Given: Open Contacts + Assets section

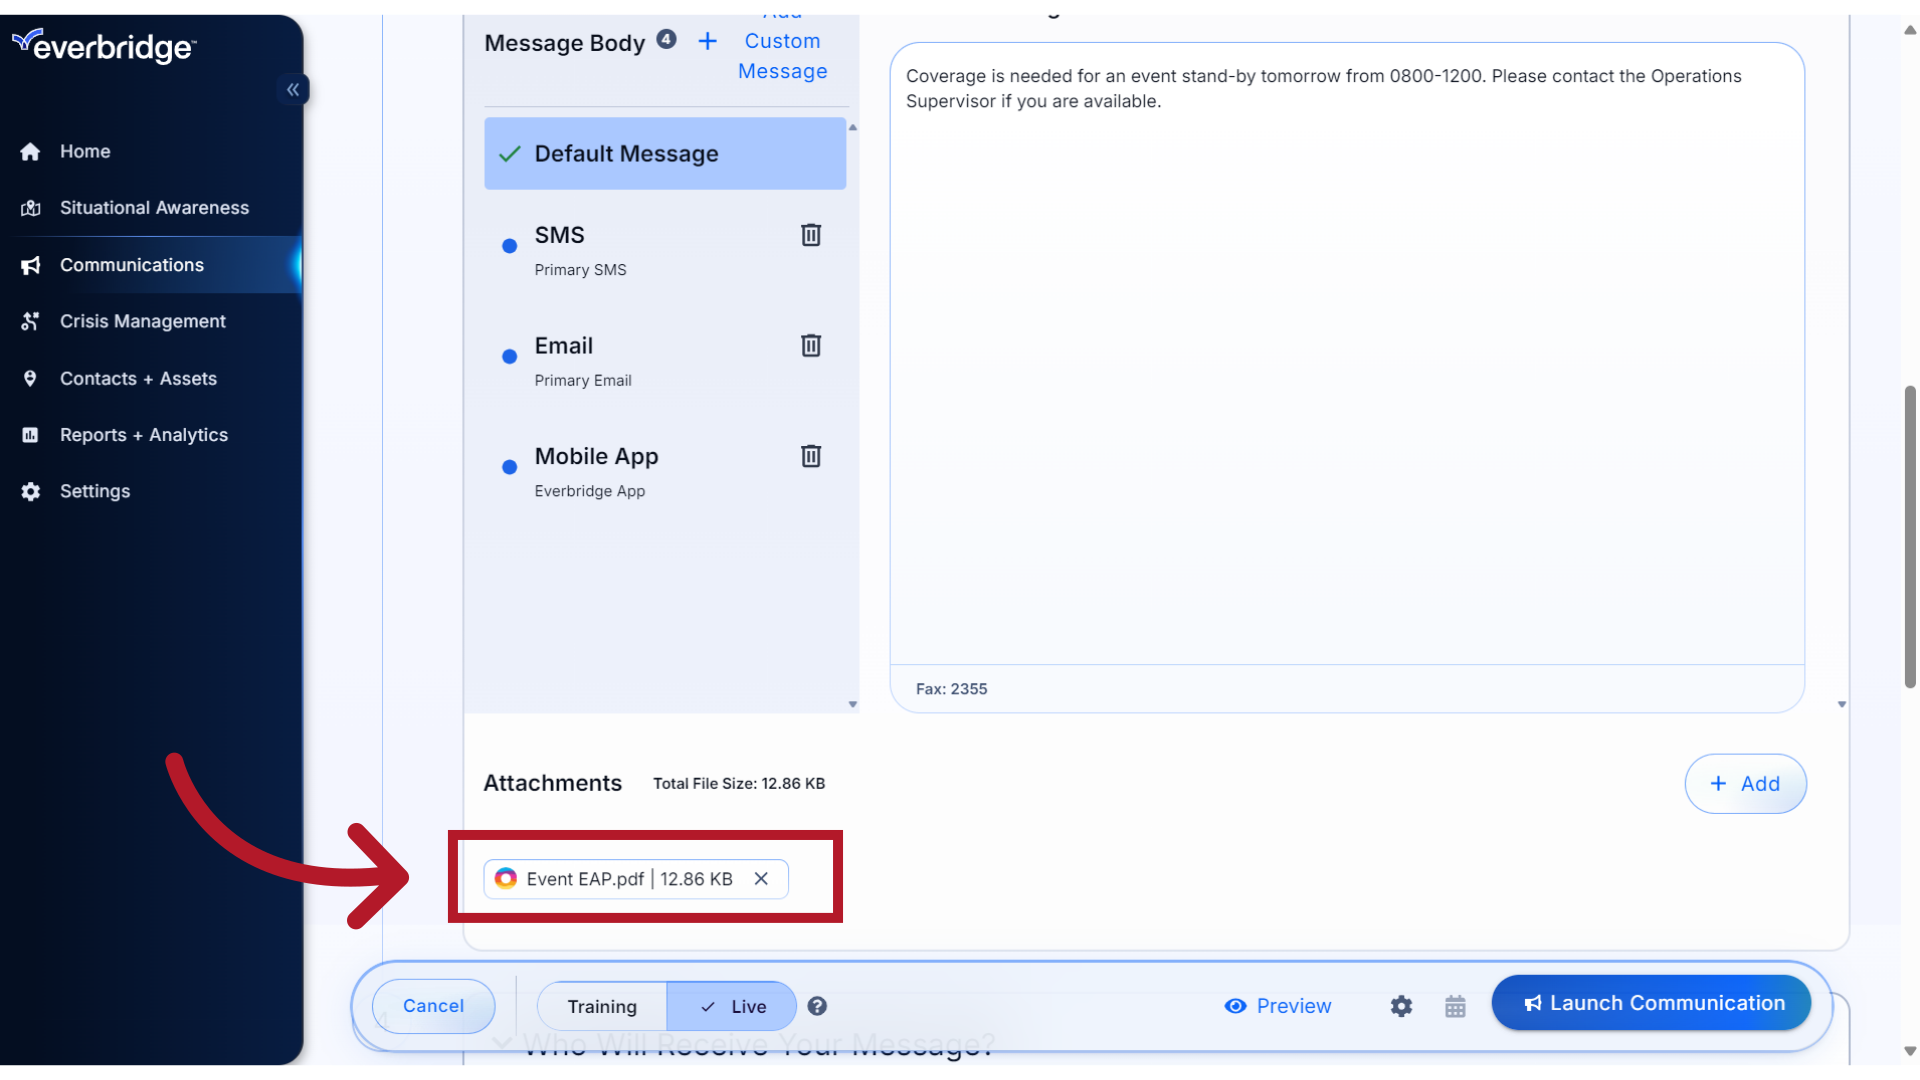Looking at the screenshot, I should coord(137,378).
